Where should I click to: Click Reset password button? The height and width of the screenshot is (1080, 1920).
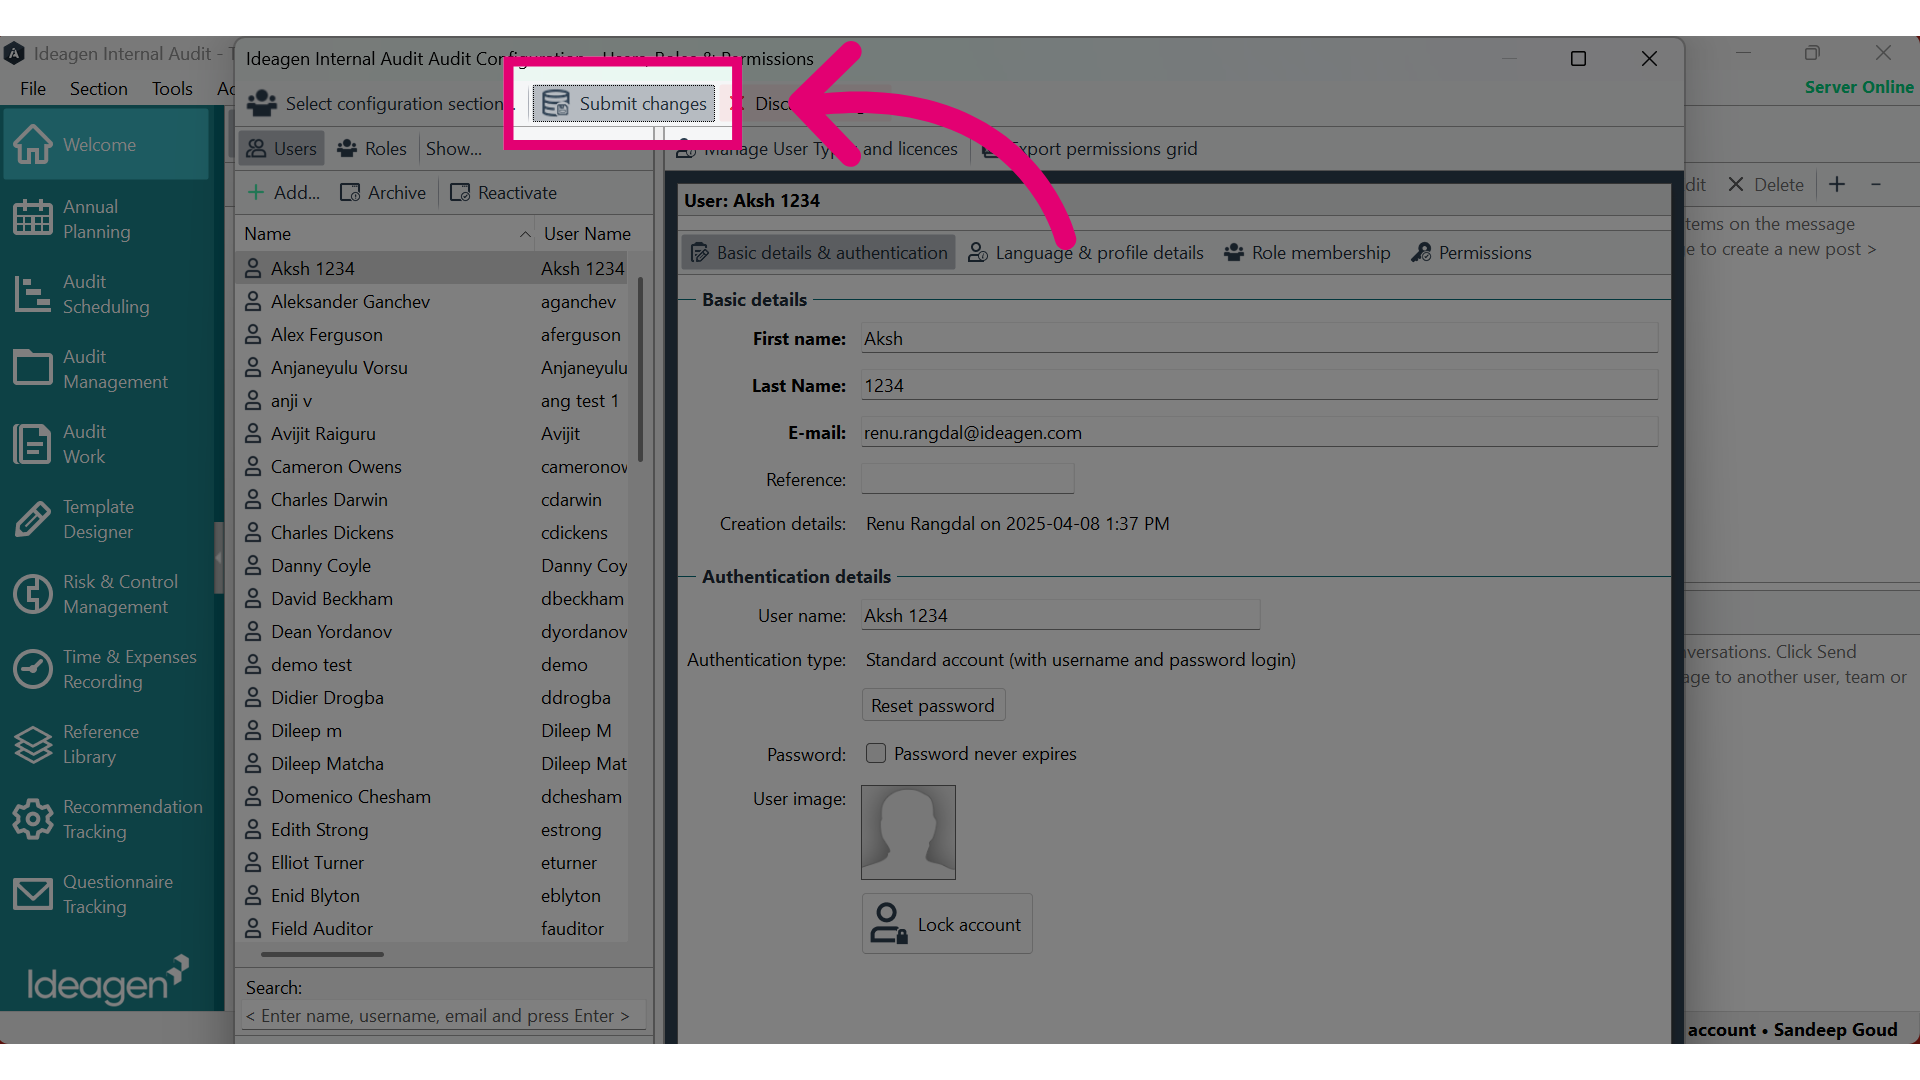click(933, 705)
